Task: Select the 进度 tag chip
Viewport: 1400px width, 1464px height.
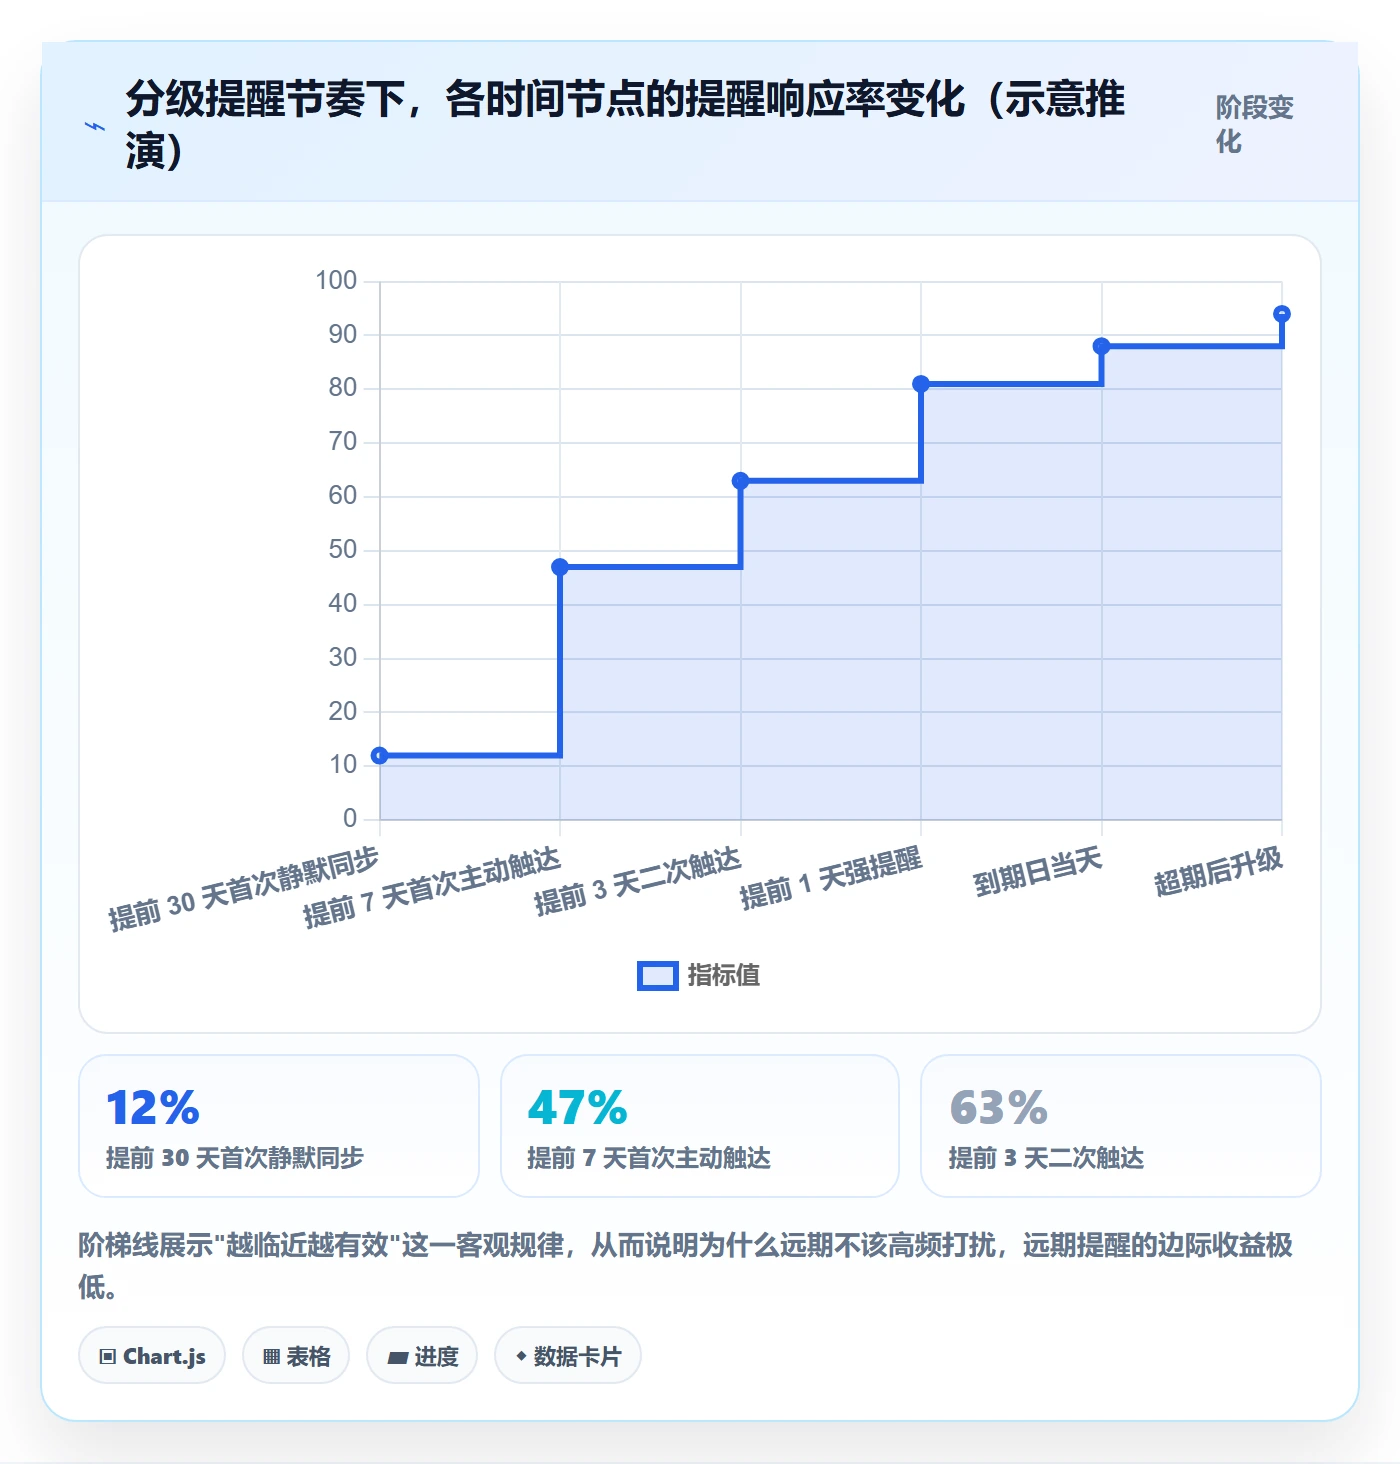Action: coord(422,1356)
